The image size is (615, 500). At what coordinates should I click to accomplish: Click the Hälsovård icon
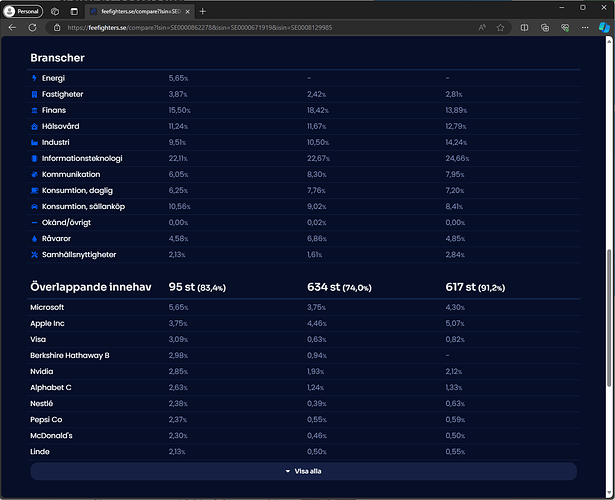(x=35, y=126)
